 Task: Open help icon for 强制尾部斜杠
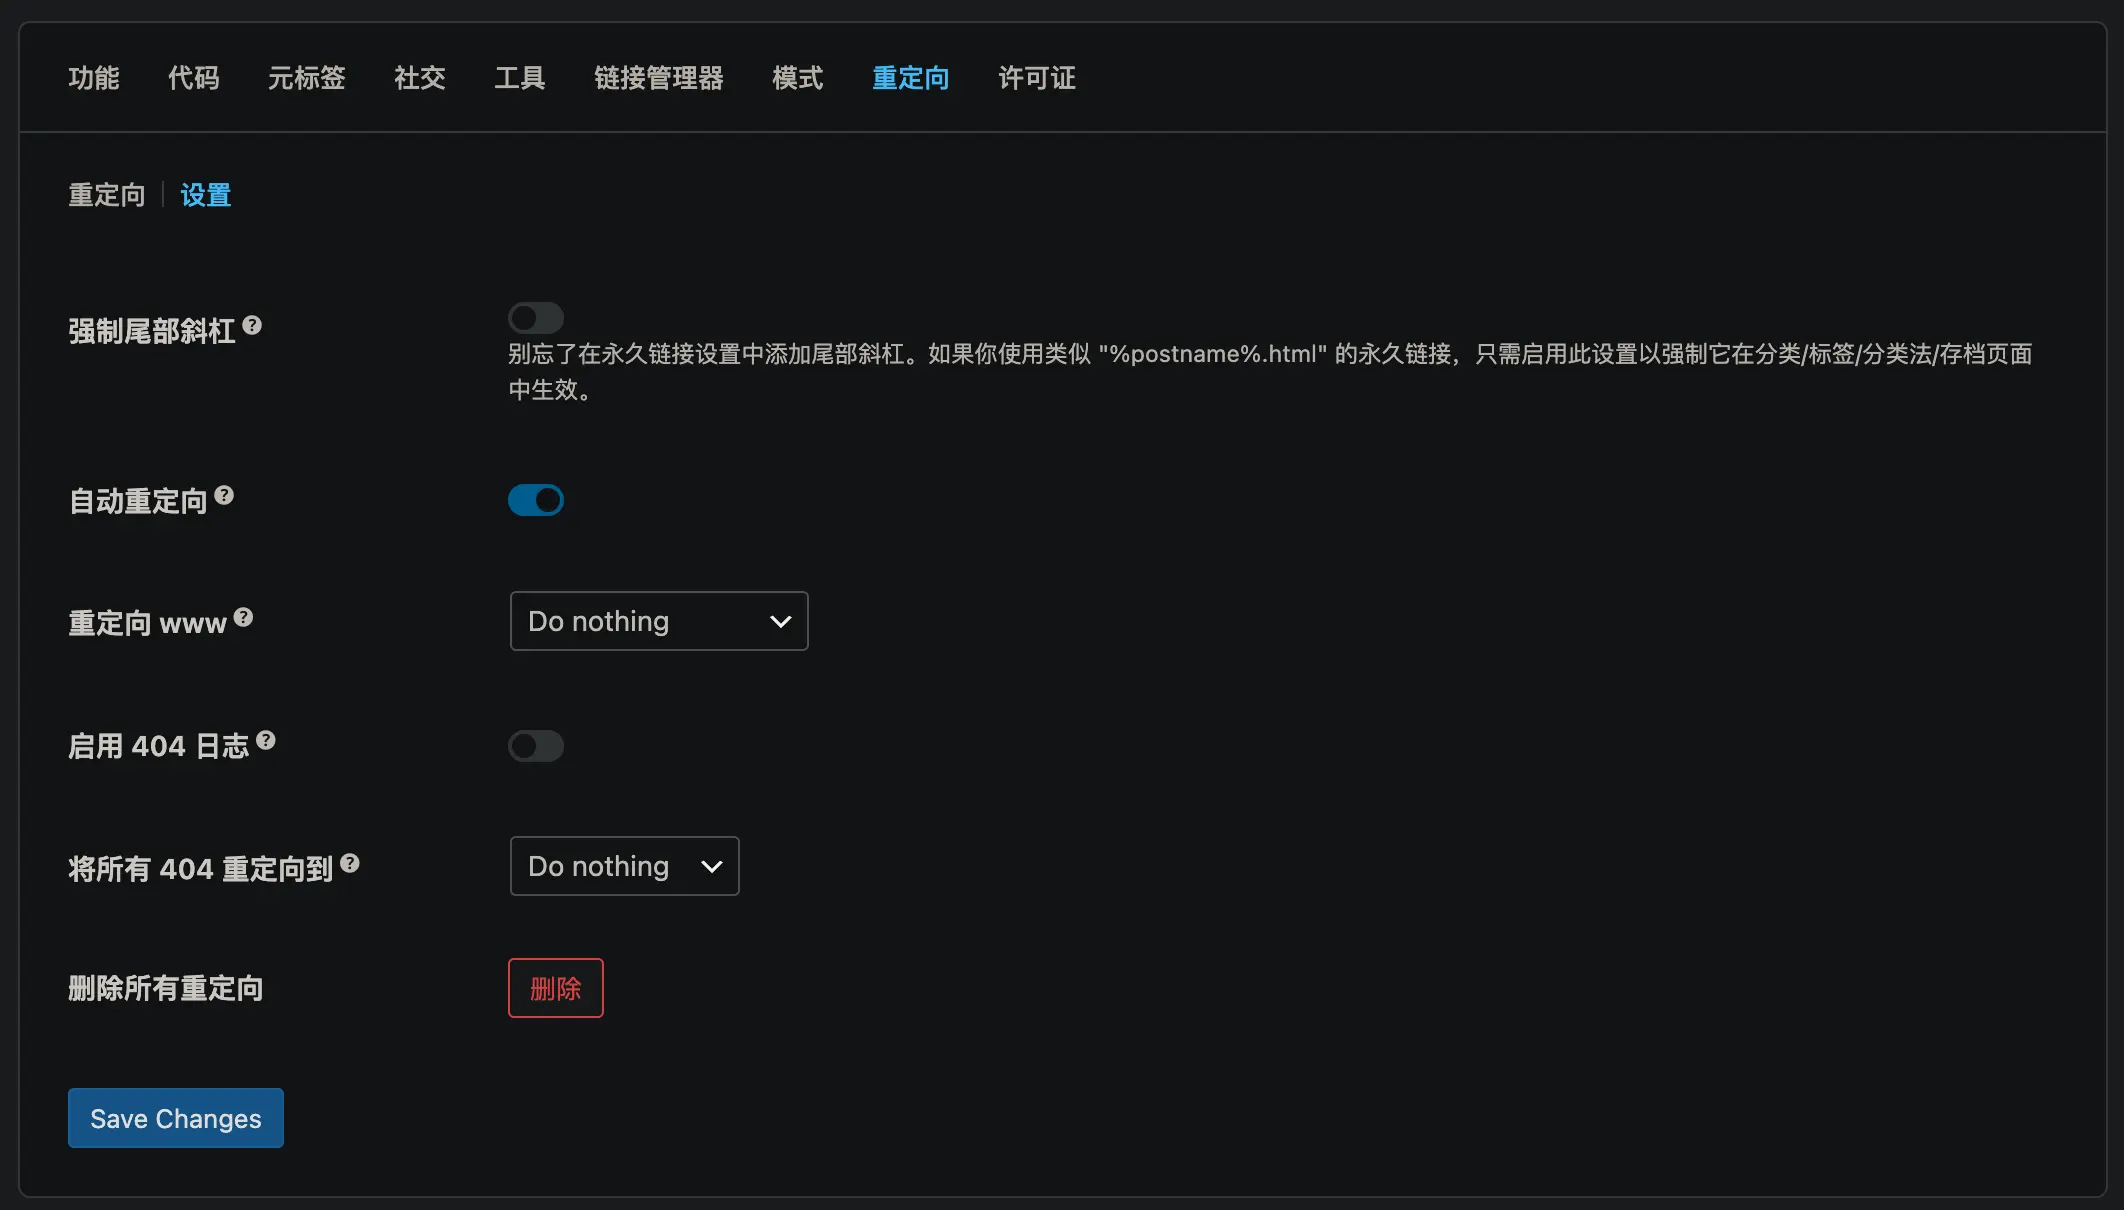click(252, 325)
